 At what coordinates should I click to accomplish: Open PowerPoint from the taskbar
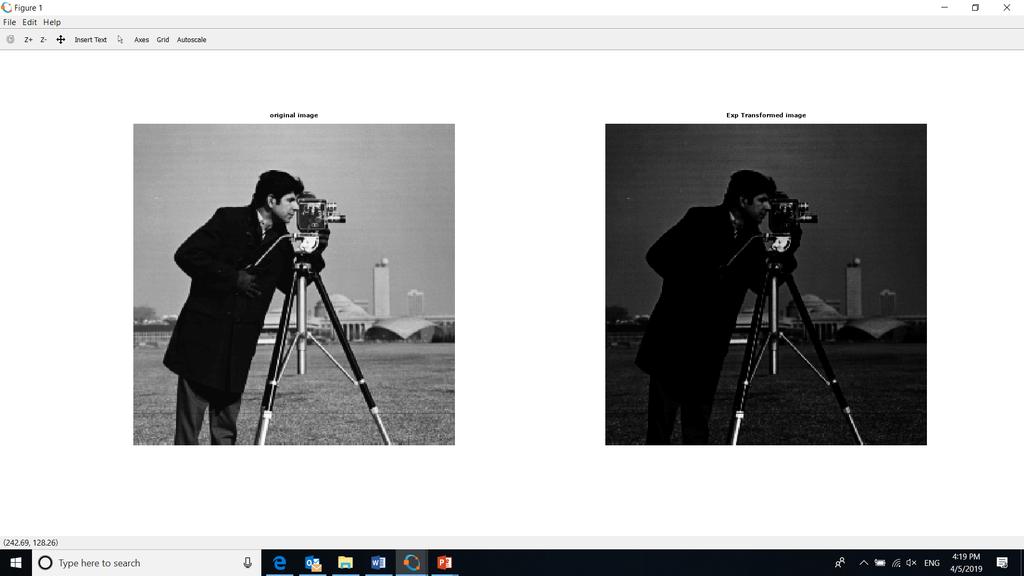coord(444,563)
